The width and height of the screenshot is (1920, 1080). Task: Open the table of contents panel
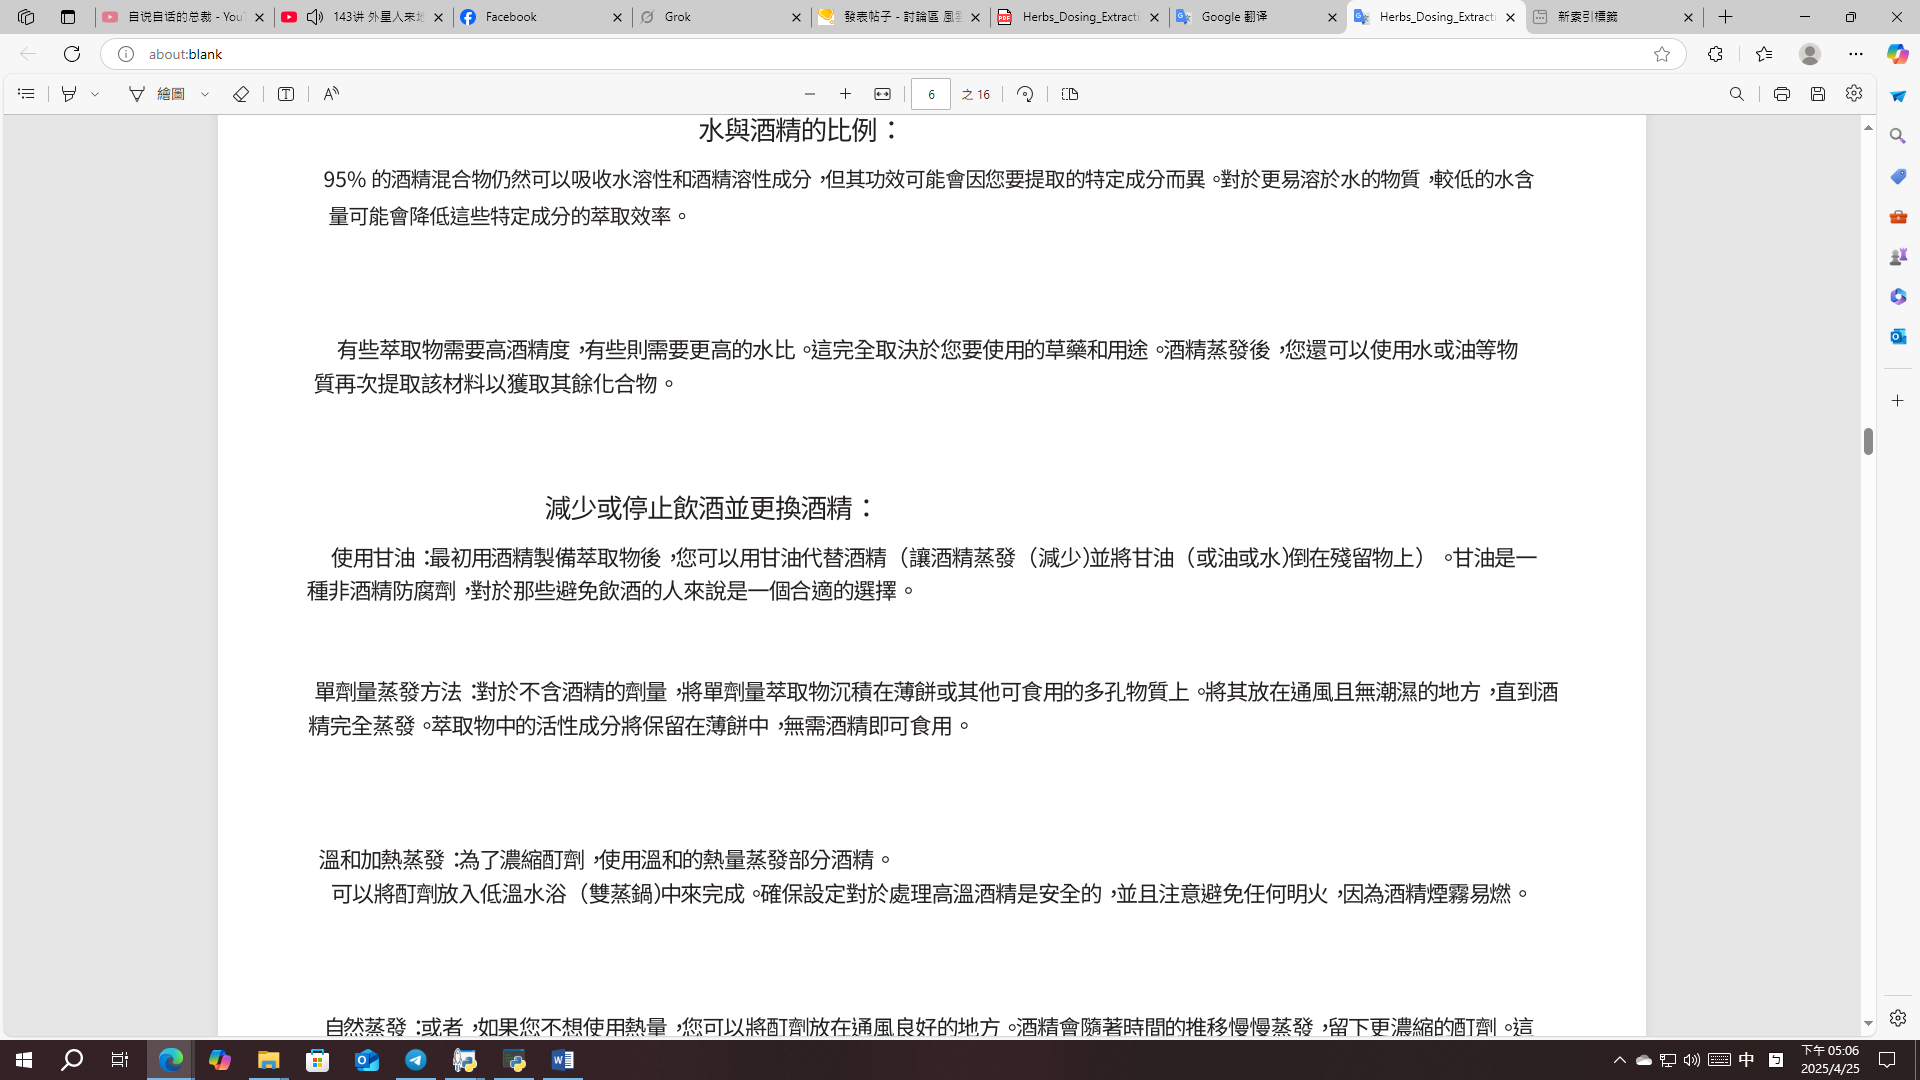tap(26, 94)
